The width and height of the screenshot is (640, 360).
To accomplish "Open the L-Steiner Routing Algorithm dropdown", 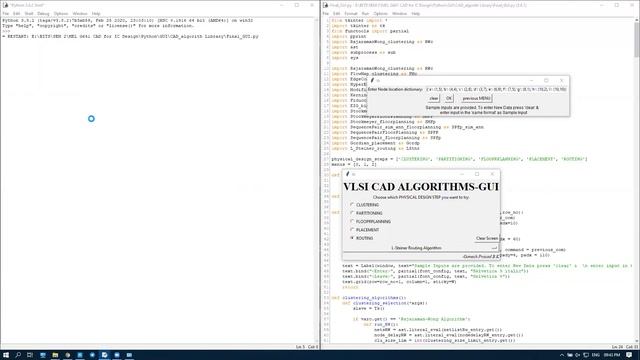I will 420,248.
